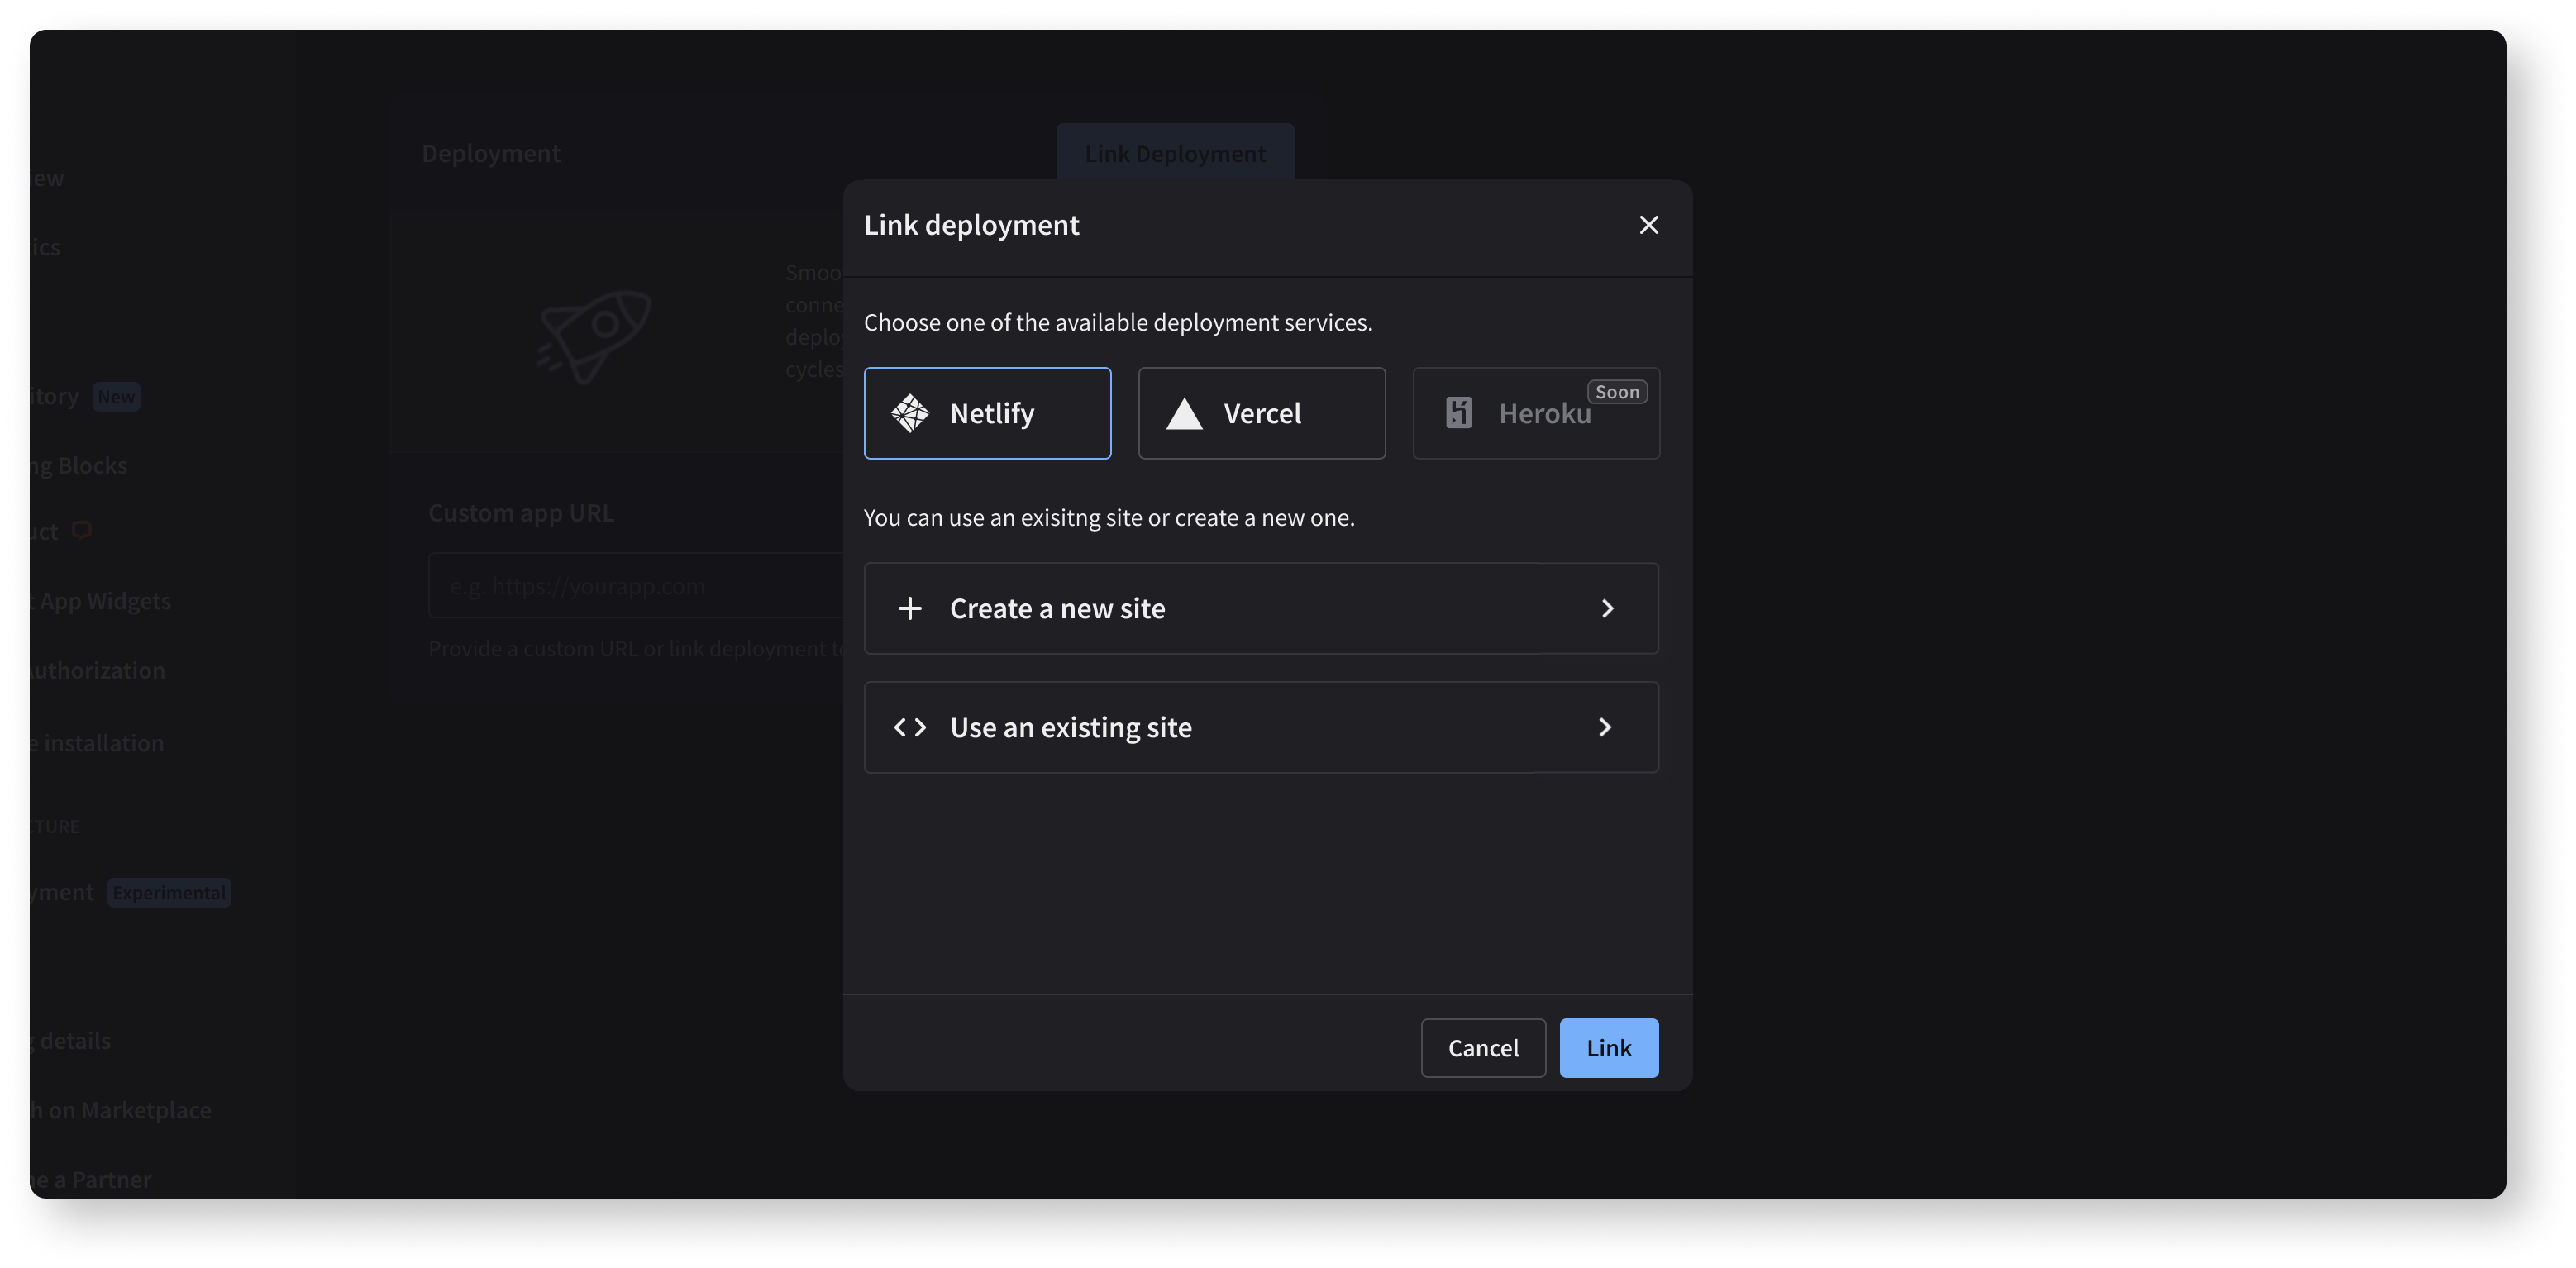Click the Link Deployment button behind dialog
This screenshot has width=2576, height=1268.
1175,153
